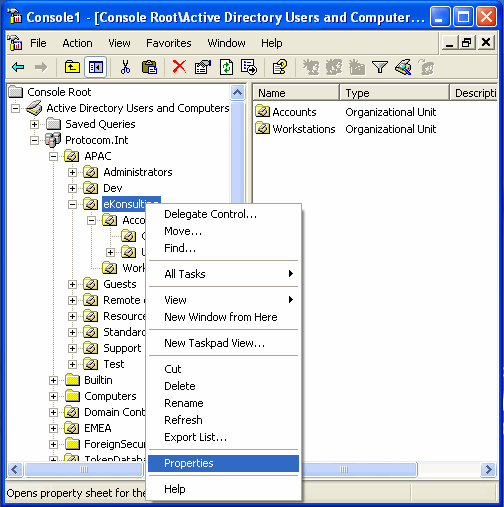Click the Find objects toolbar icon
Screen dimensions: 504x507
403,67
